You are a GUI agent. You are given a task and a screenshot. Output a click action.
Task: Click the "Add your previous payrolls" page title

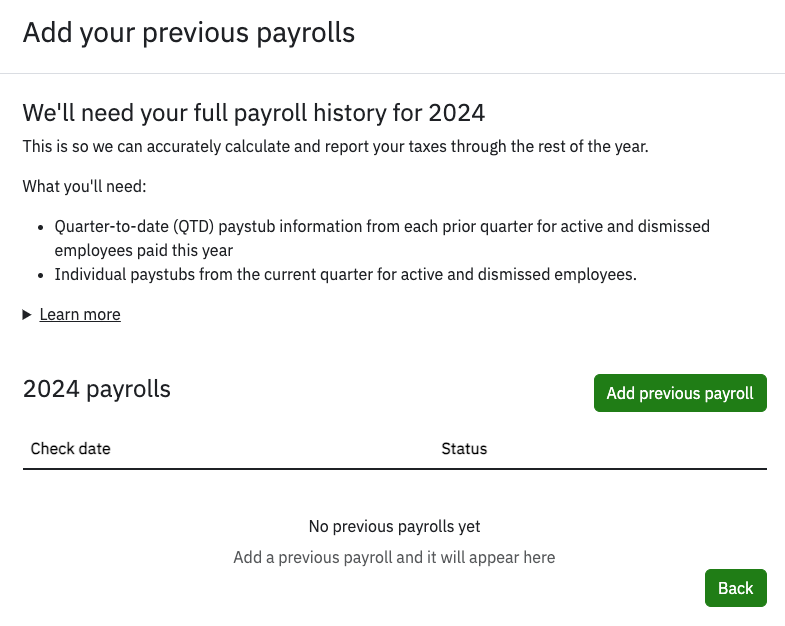[x=189, y=33]
